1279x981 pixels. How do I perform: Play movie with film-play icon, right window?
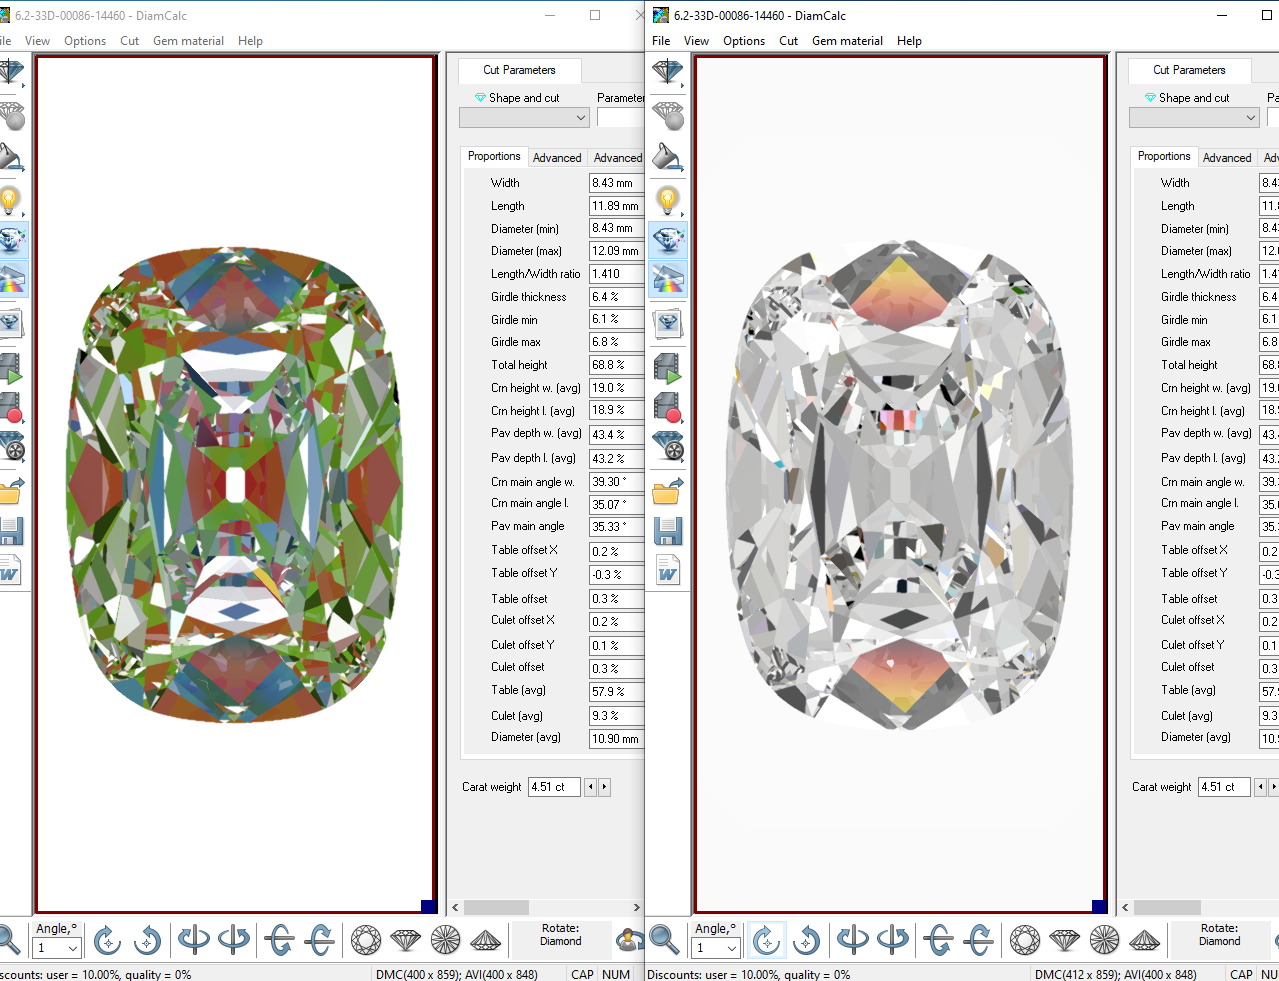click(667, 368)
